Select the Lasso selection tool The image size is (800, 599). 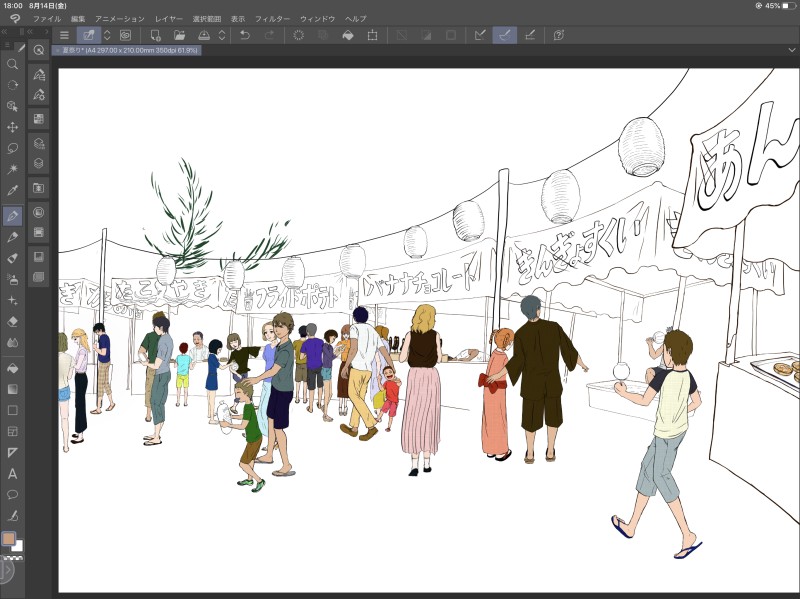pyautogui.click(x=13, y=148)
